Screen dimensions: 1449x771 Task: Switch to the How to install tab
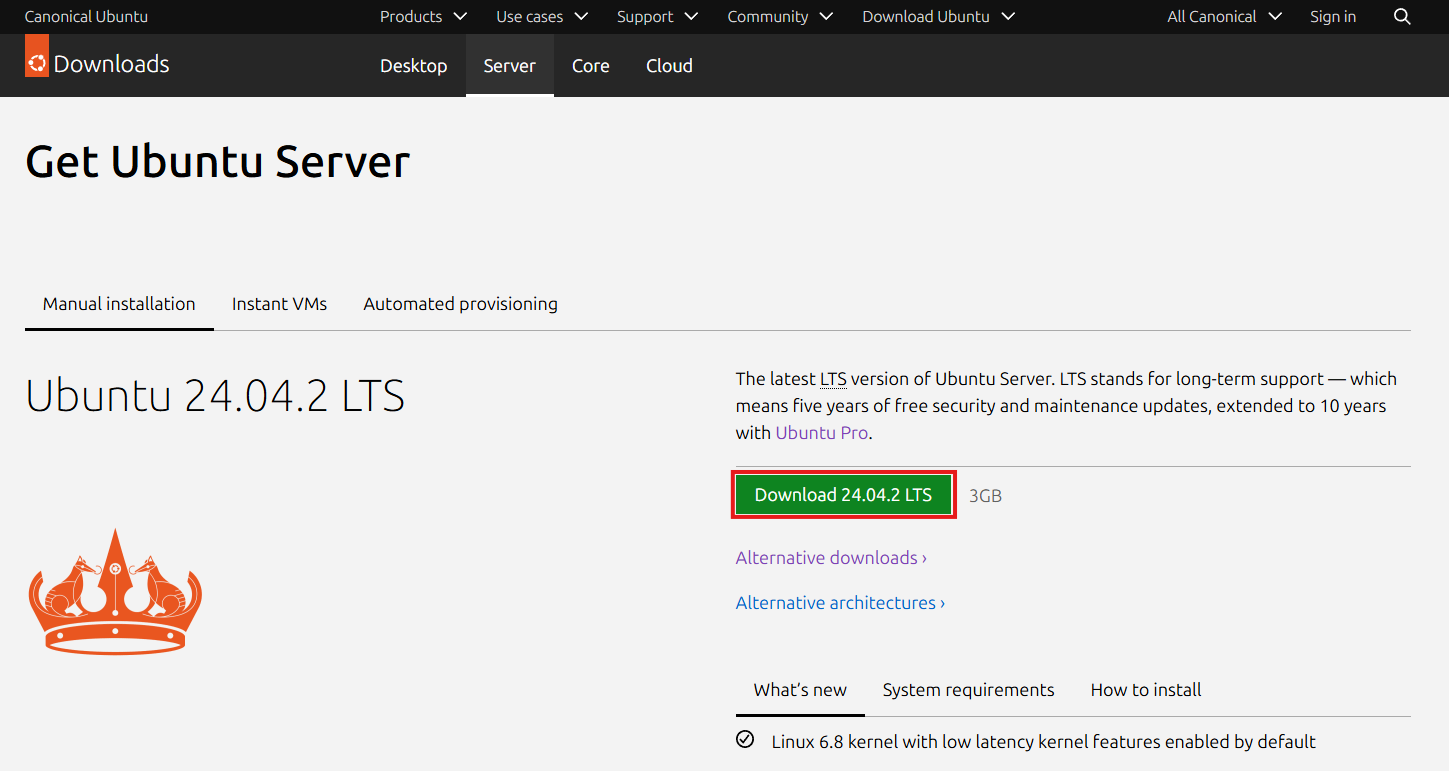[1146, 690]
